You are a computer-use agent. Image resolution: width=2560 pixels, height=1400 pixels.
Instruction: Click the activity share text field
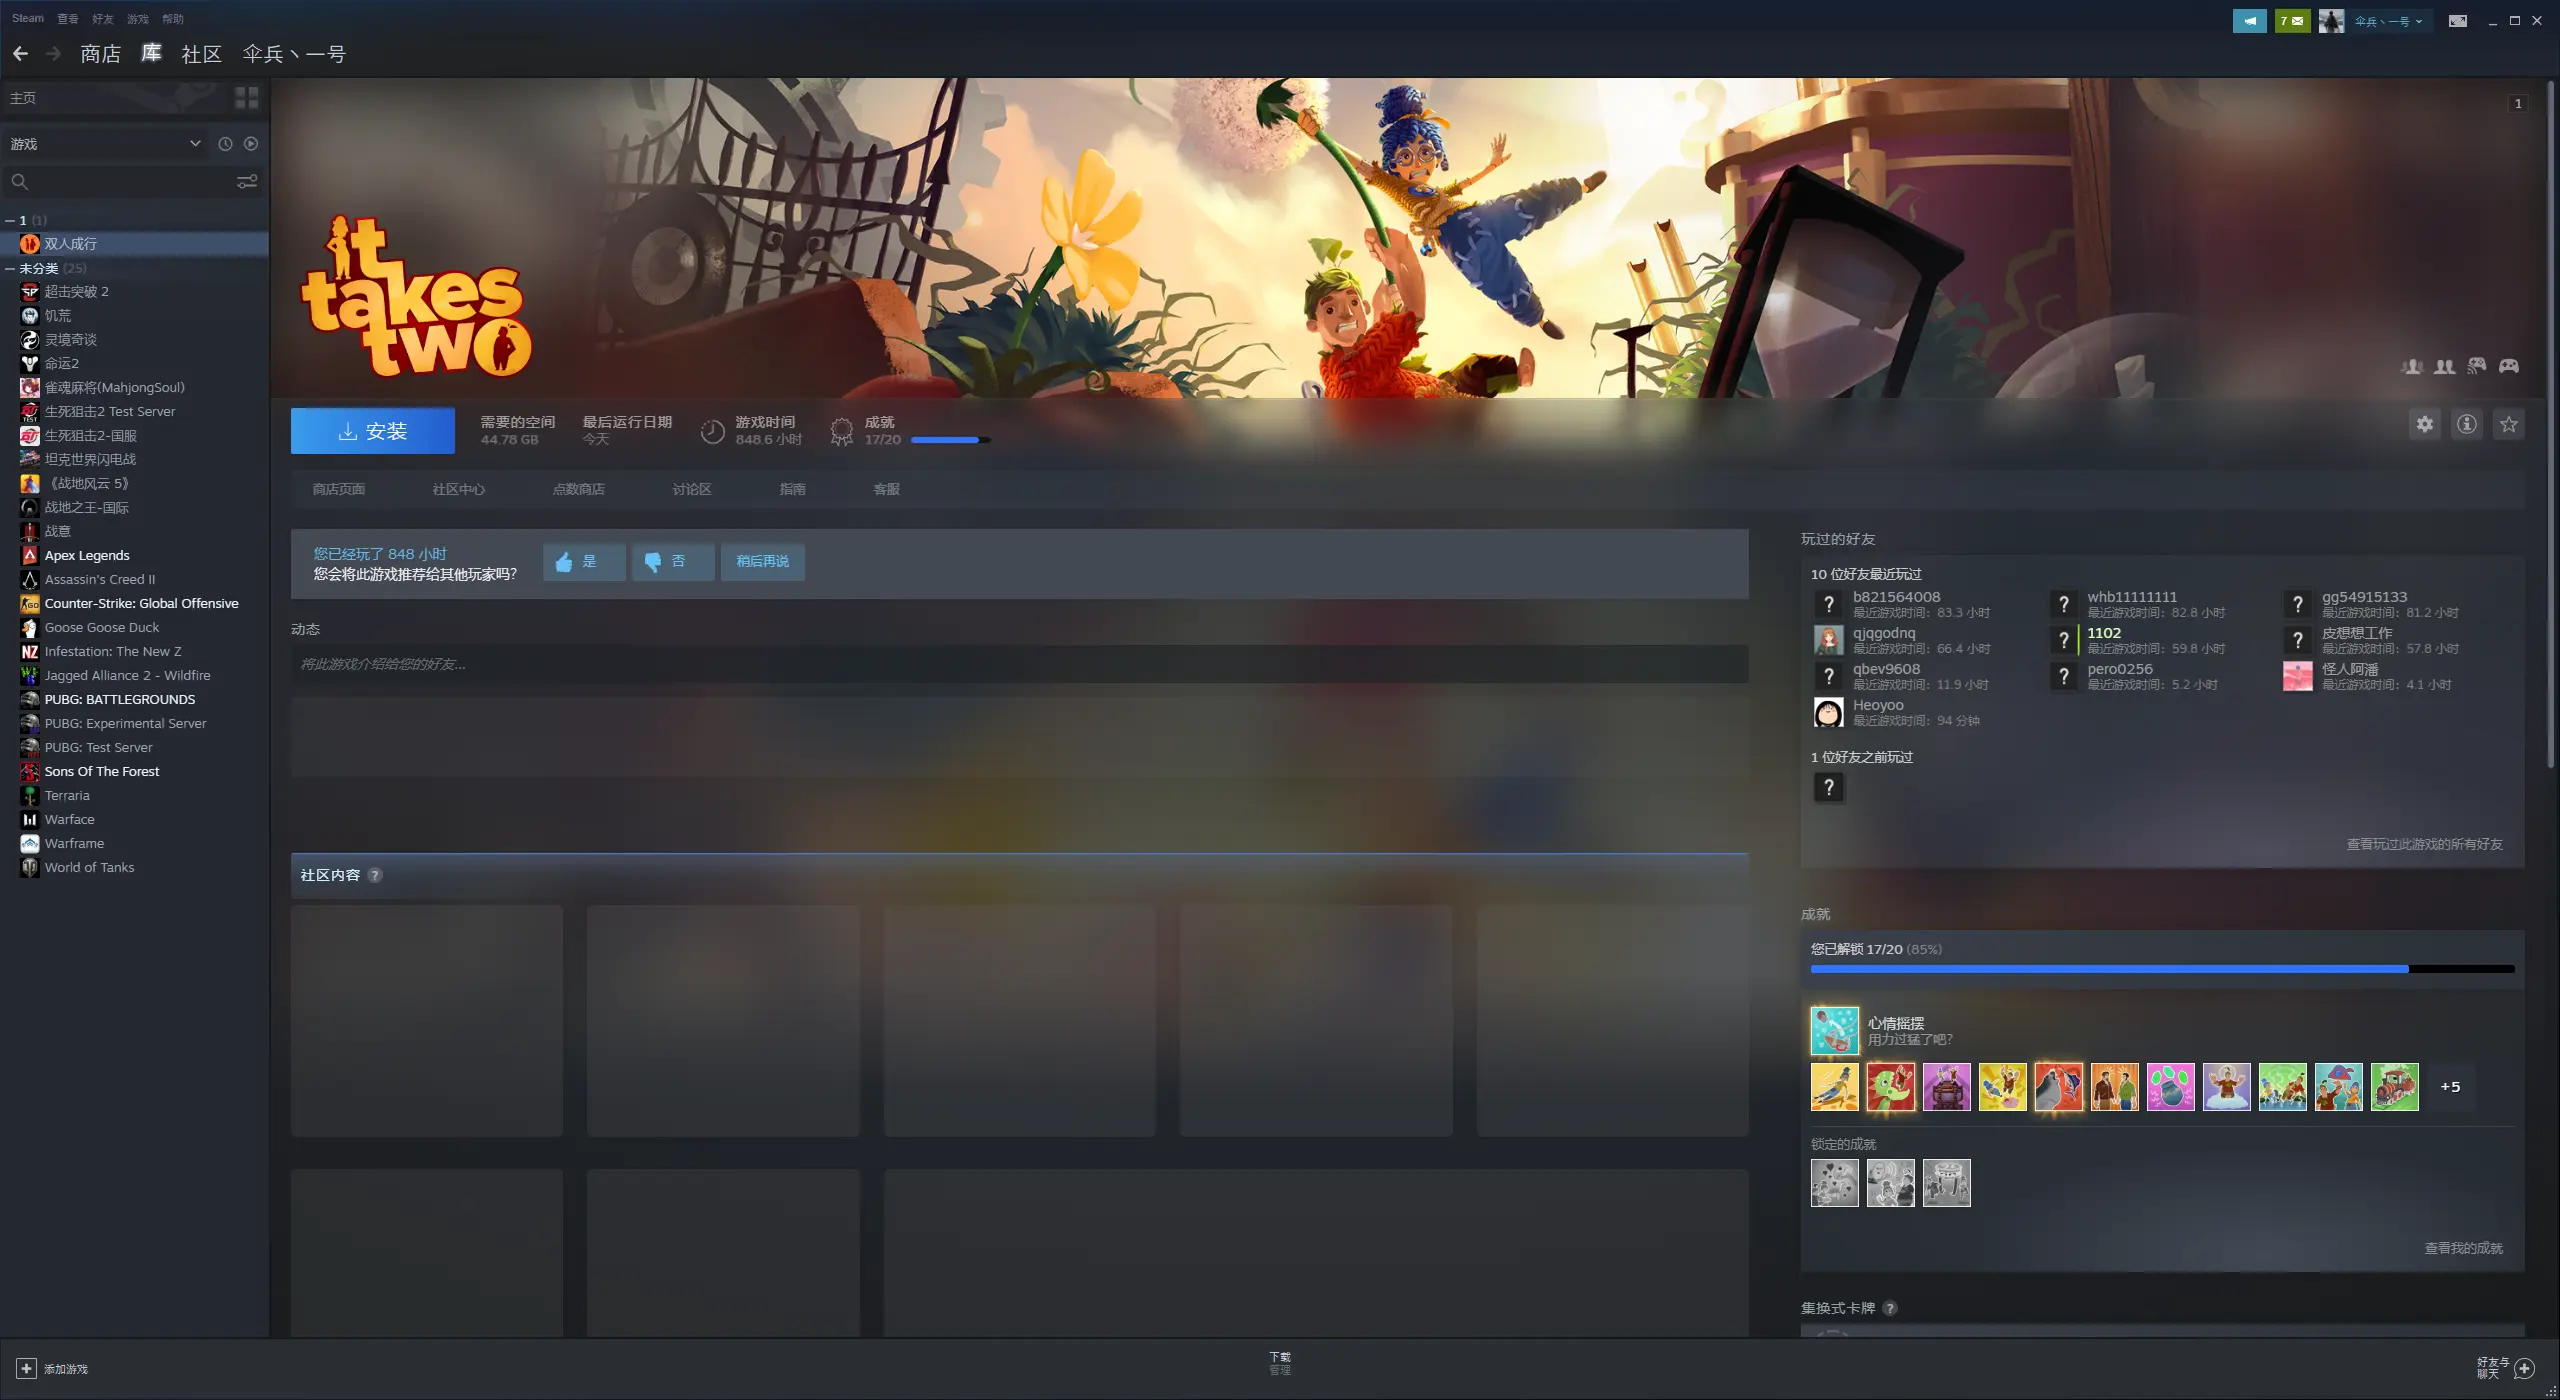pyautogui.click(x=1019, y=664)
